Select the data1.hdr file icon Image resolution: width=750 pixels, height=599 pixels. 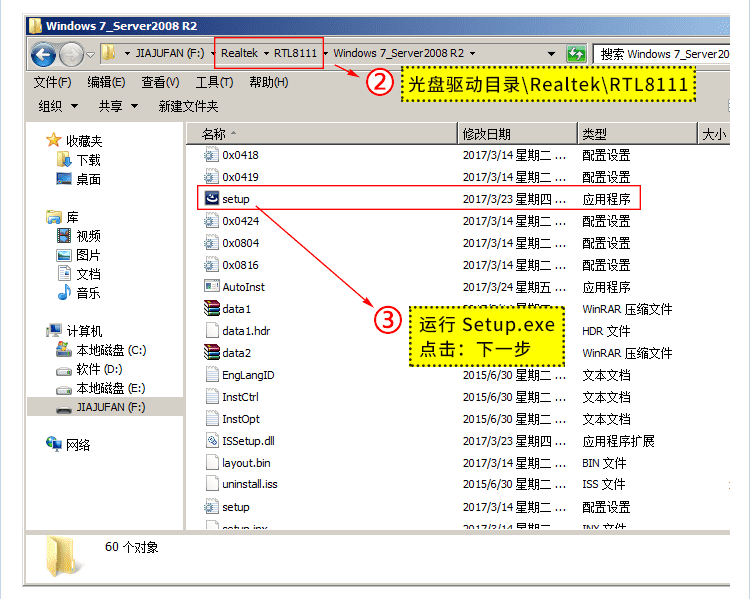point(211,330)
